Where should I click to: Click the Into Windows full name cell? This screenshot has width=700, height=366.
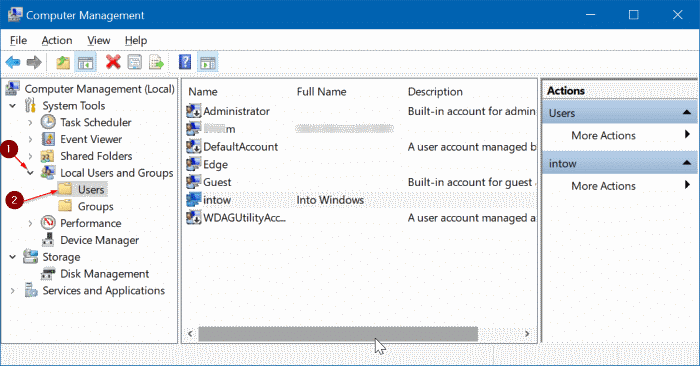pyautogui.click(x=330, y=200)
